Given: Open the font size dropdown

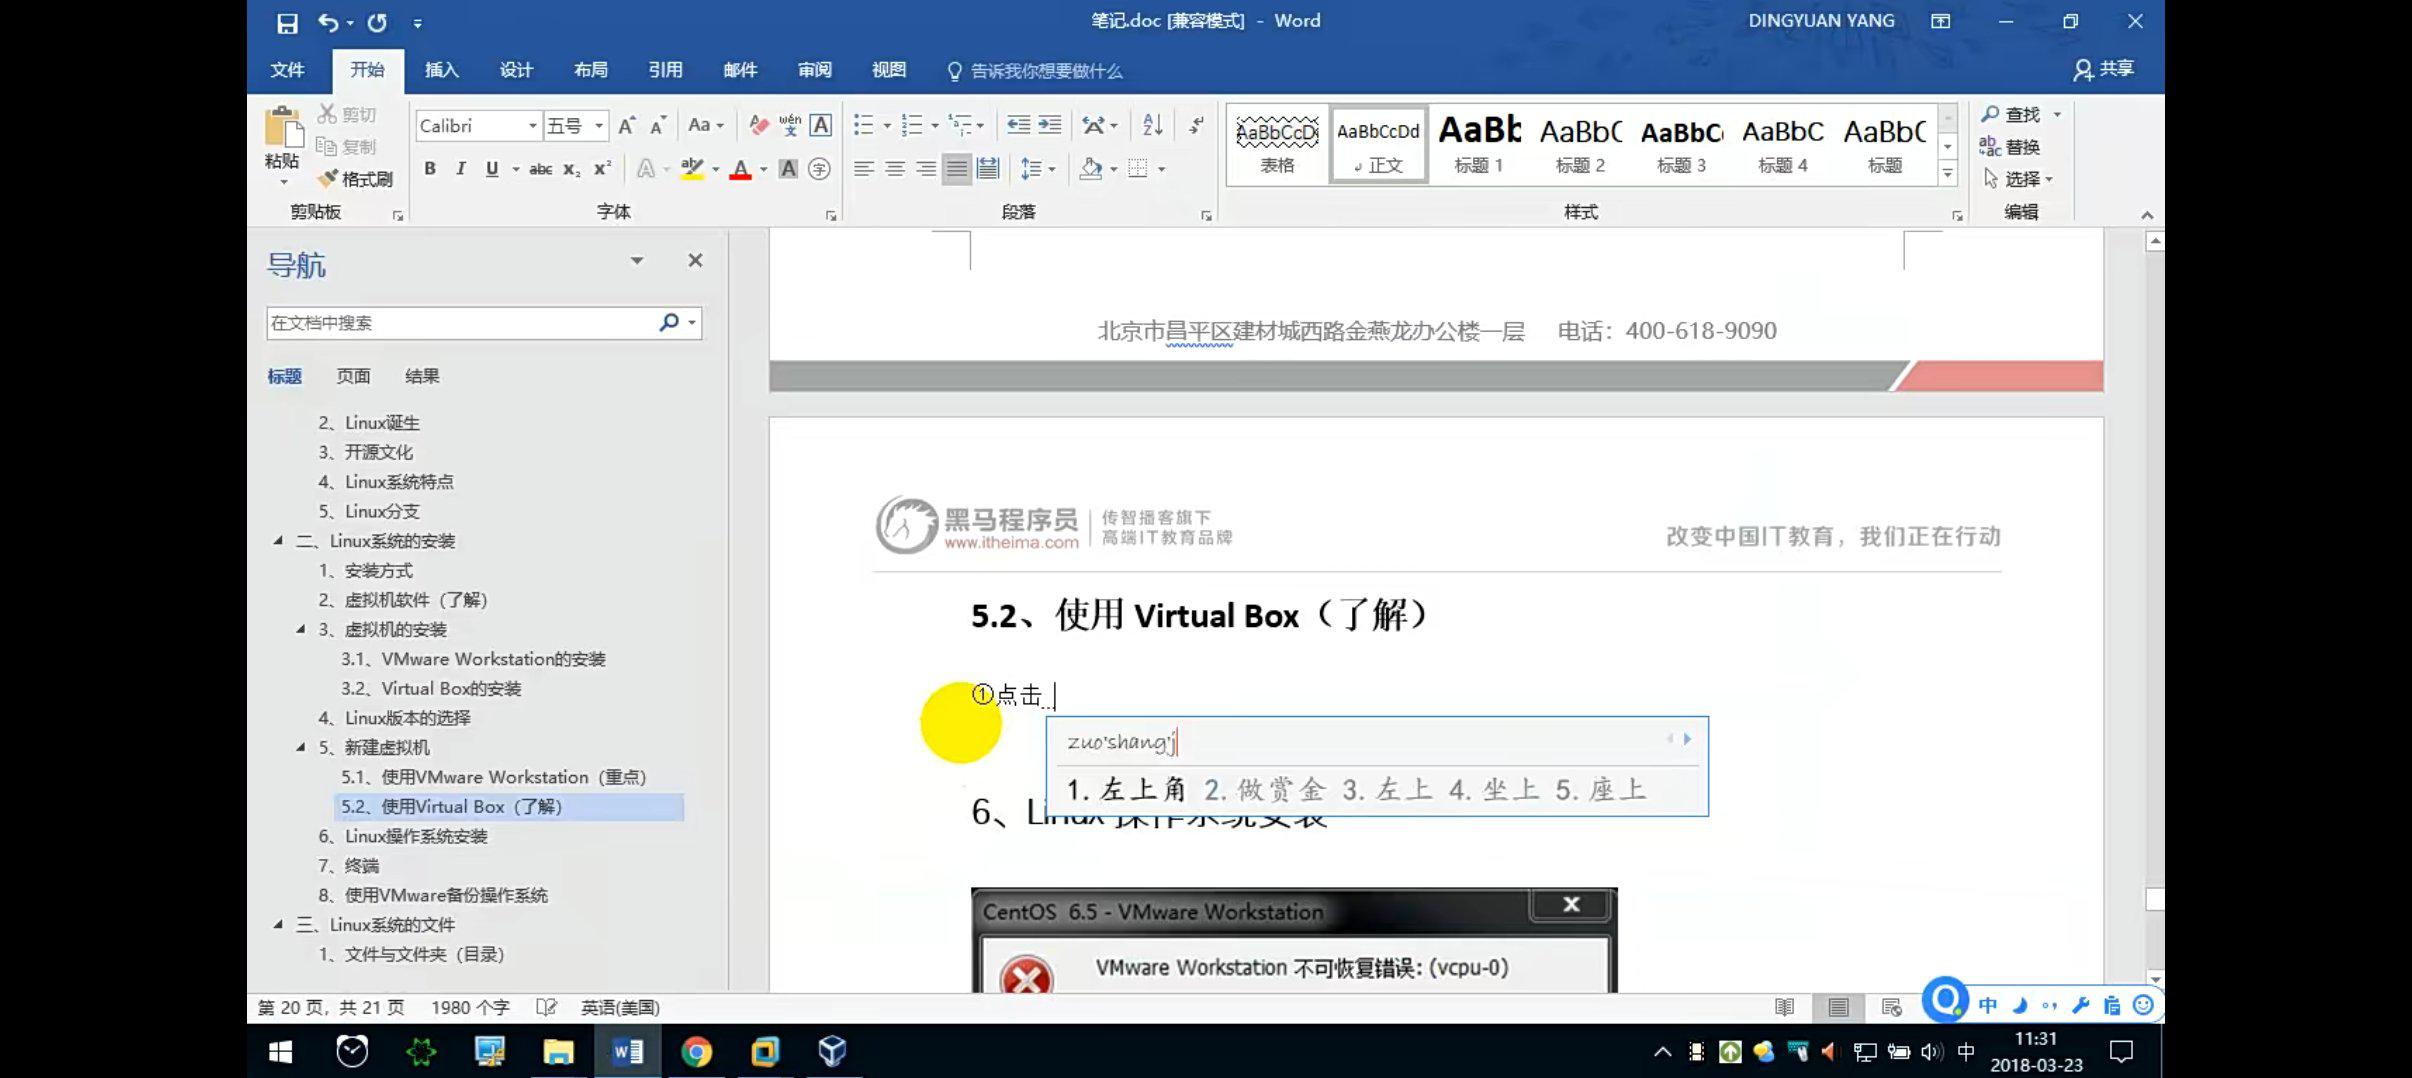Looking at the screenshot, I should (x=599, y=126).
